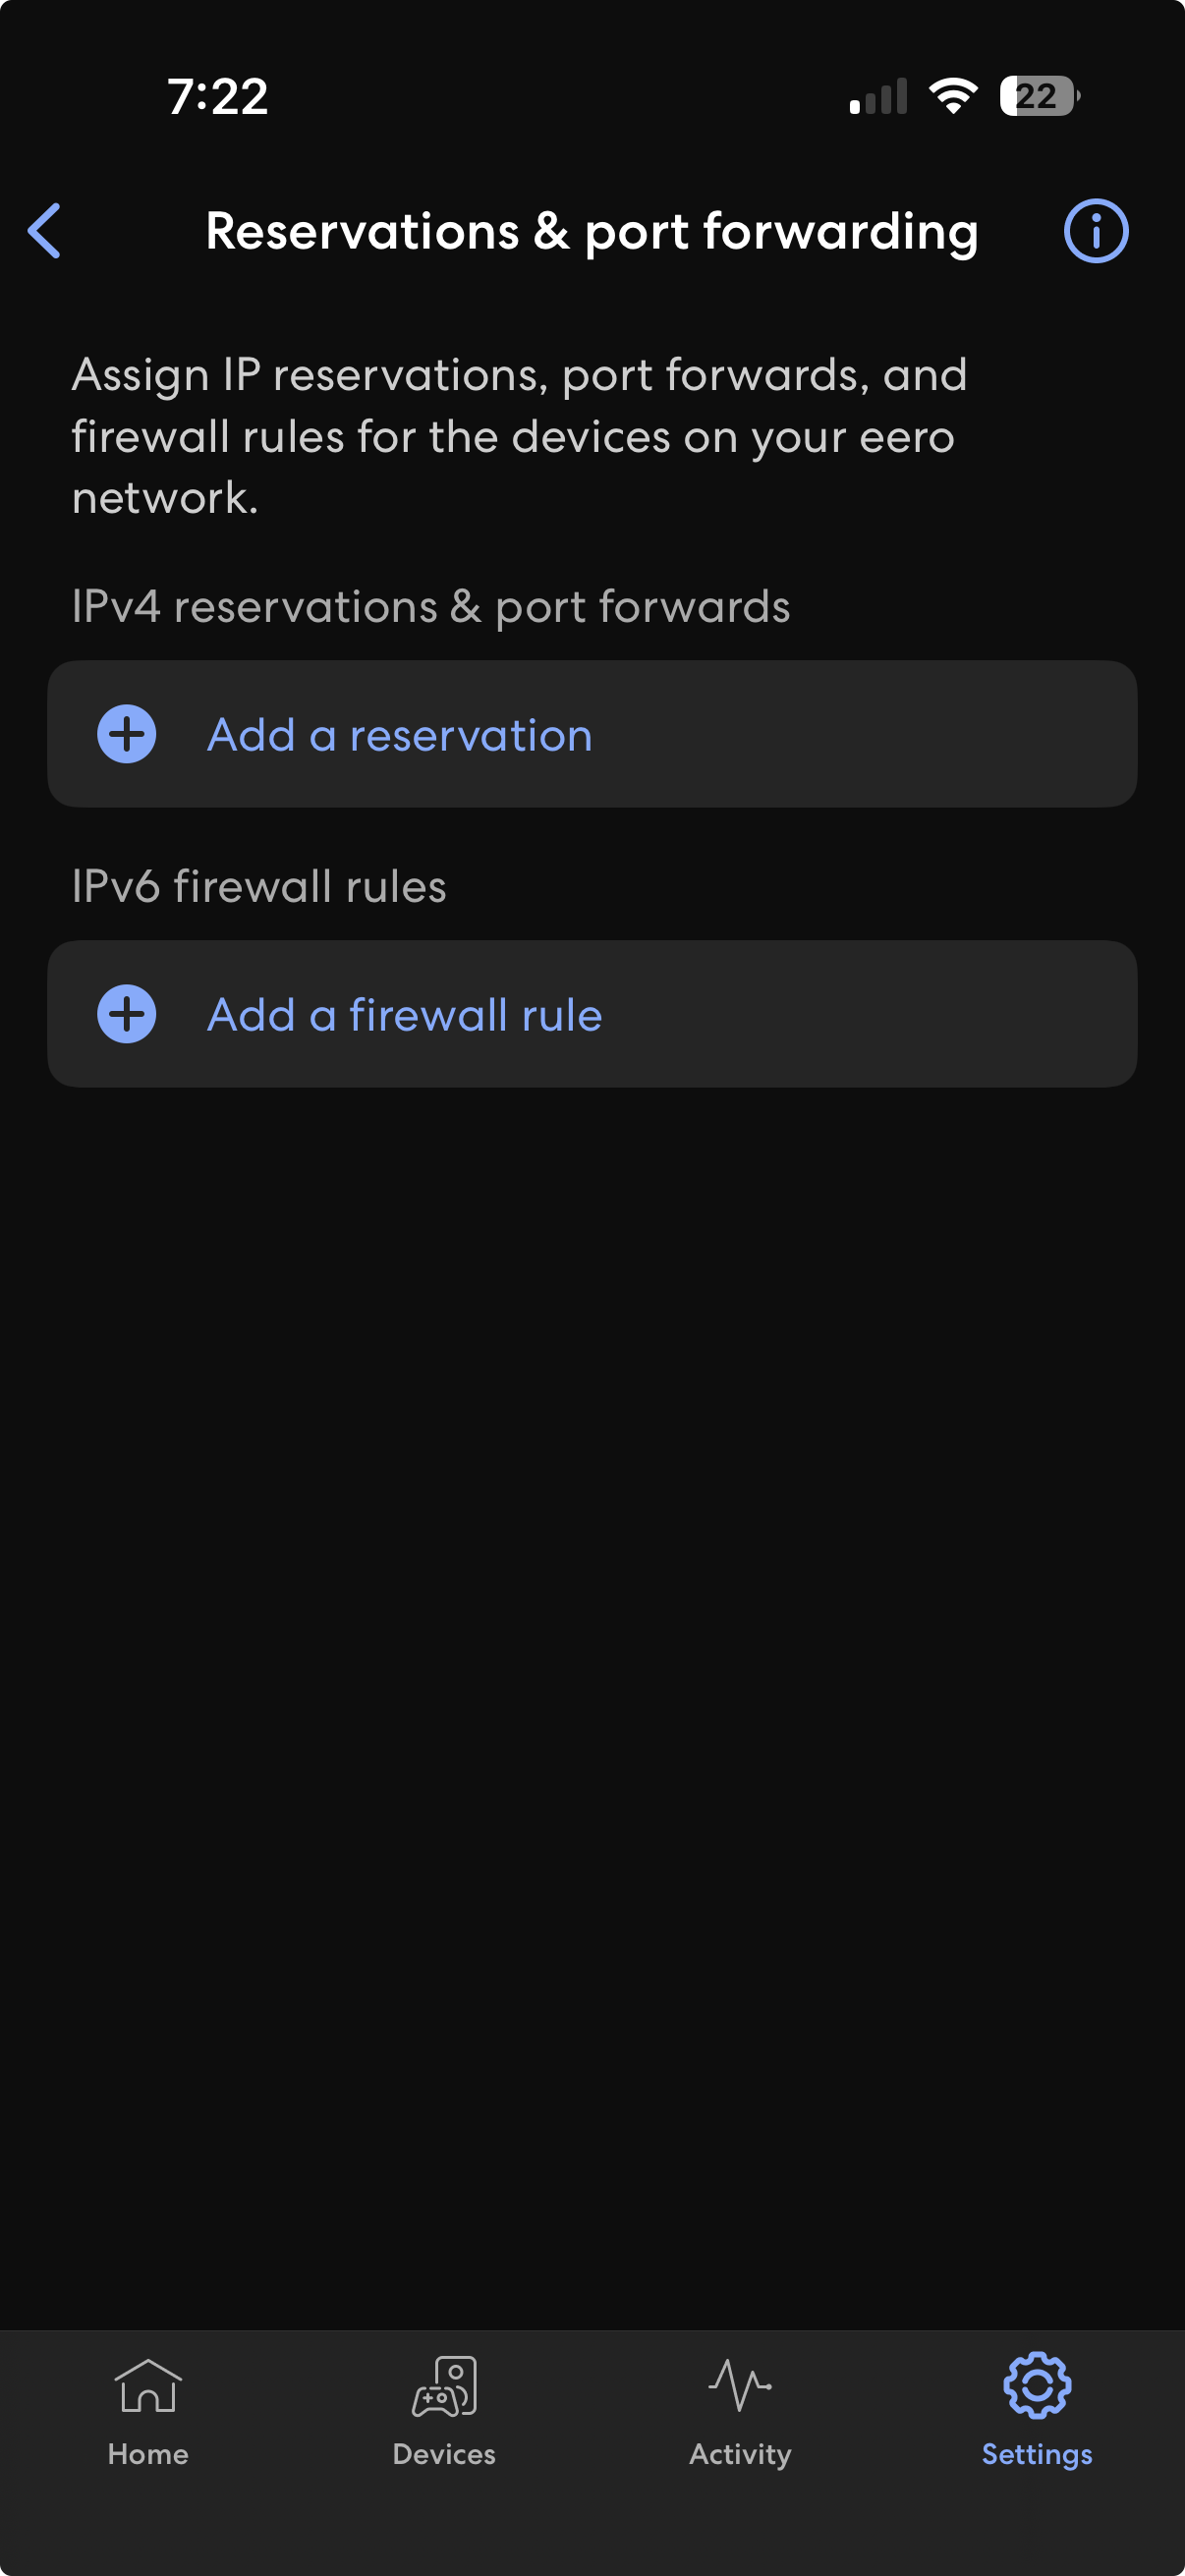Image resolution: width=1185 pixels, height=2576 pixels.
Task: Tap the Reservations & port forwarding title
Action: (592, 232)
